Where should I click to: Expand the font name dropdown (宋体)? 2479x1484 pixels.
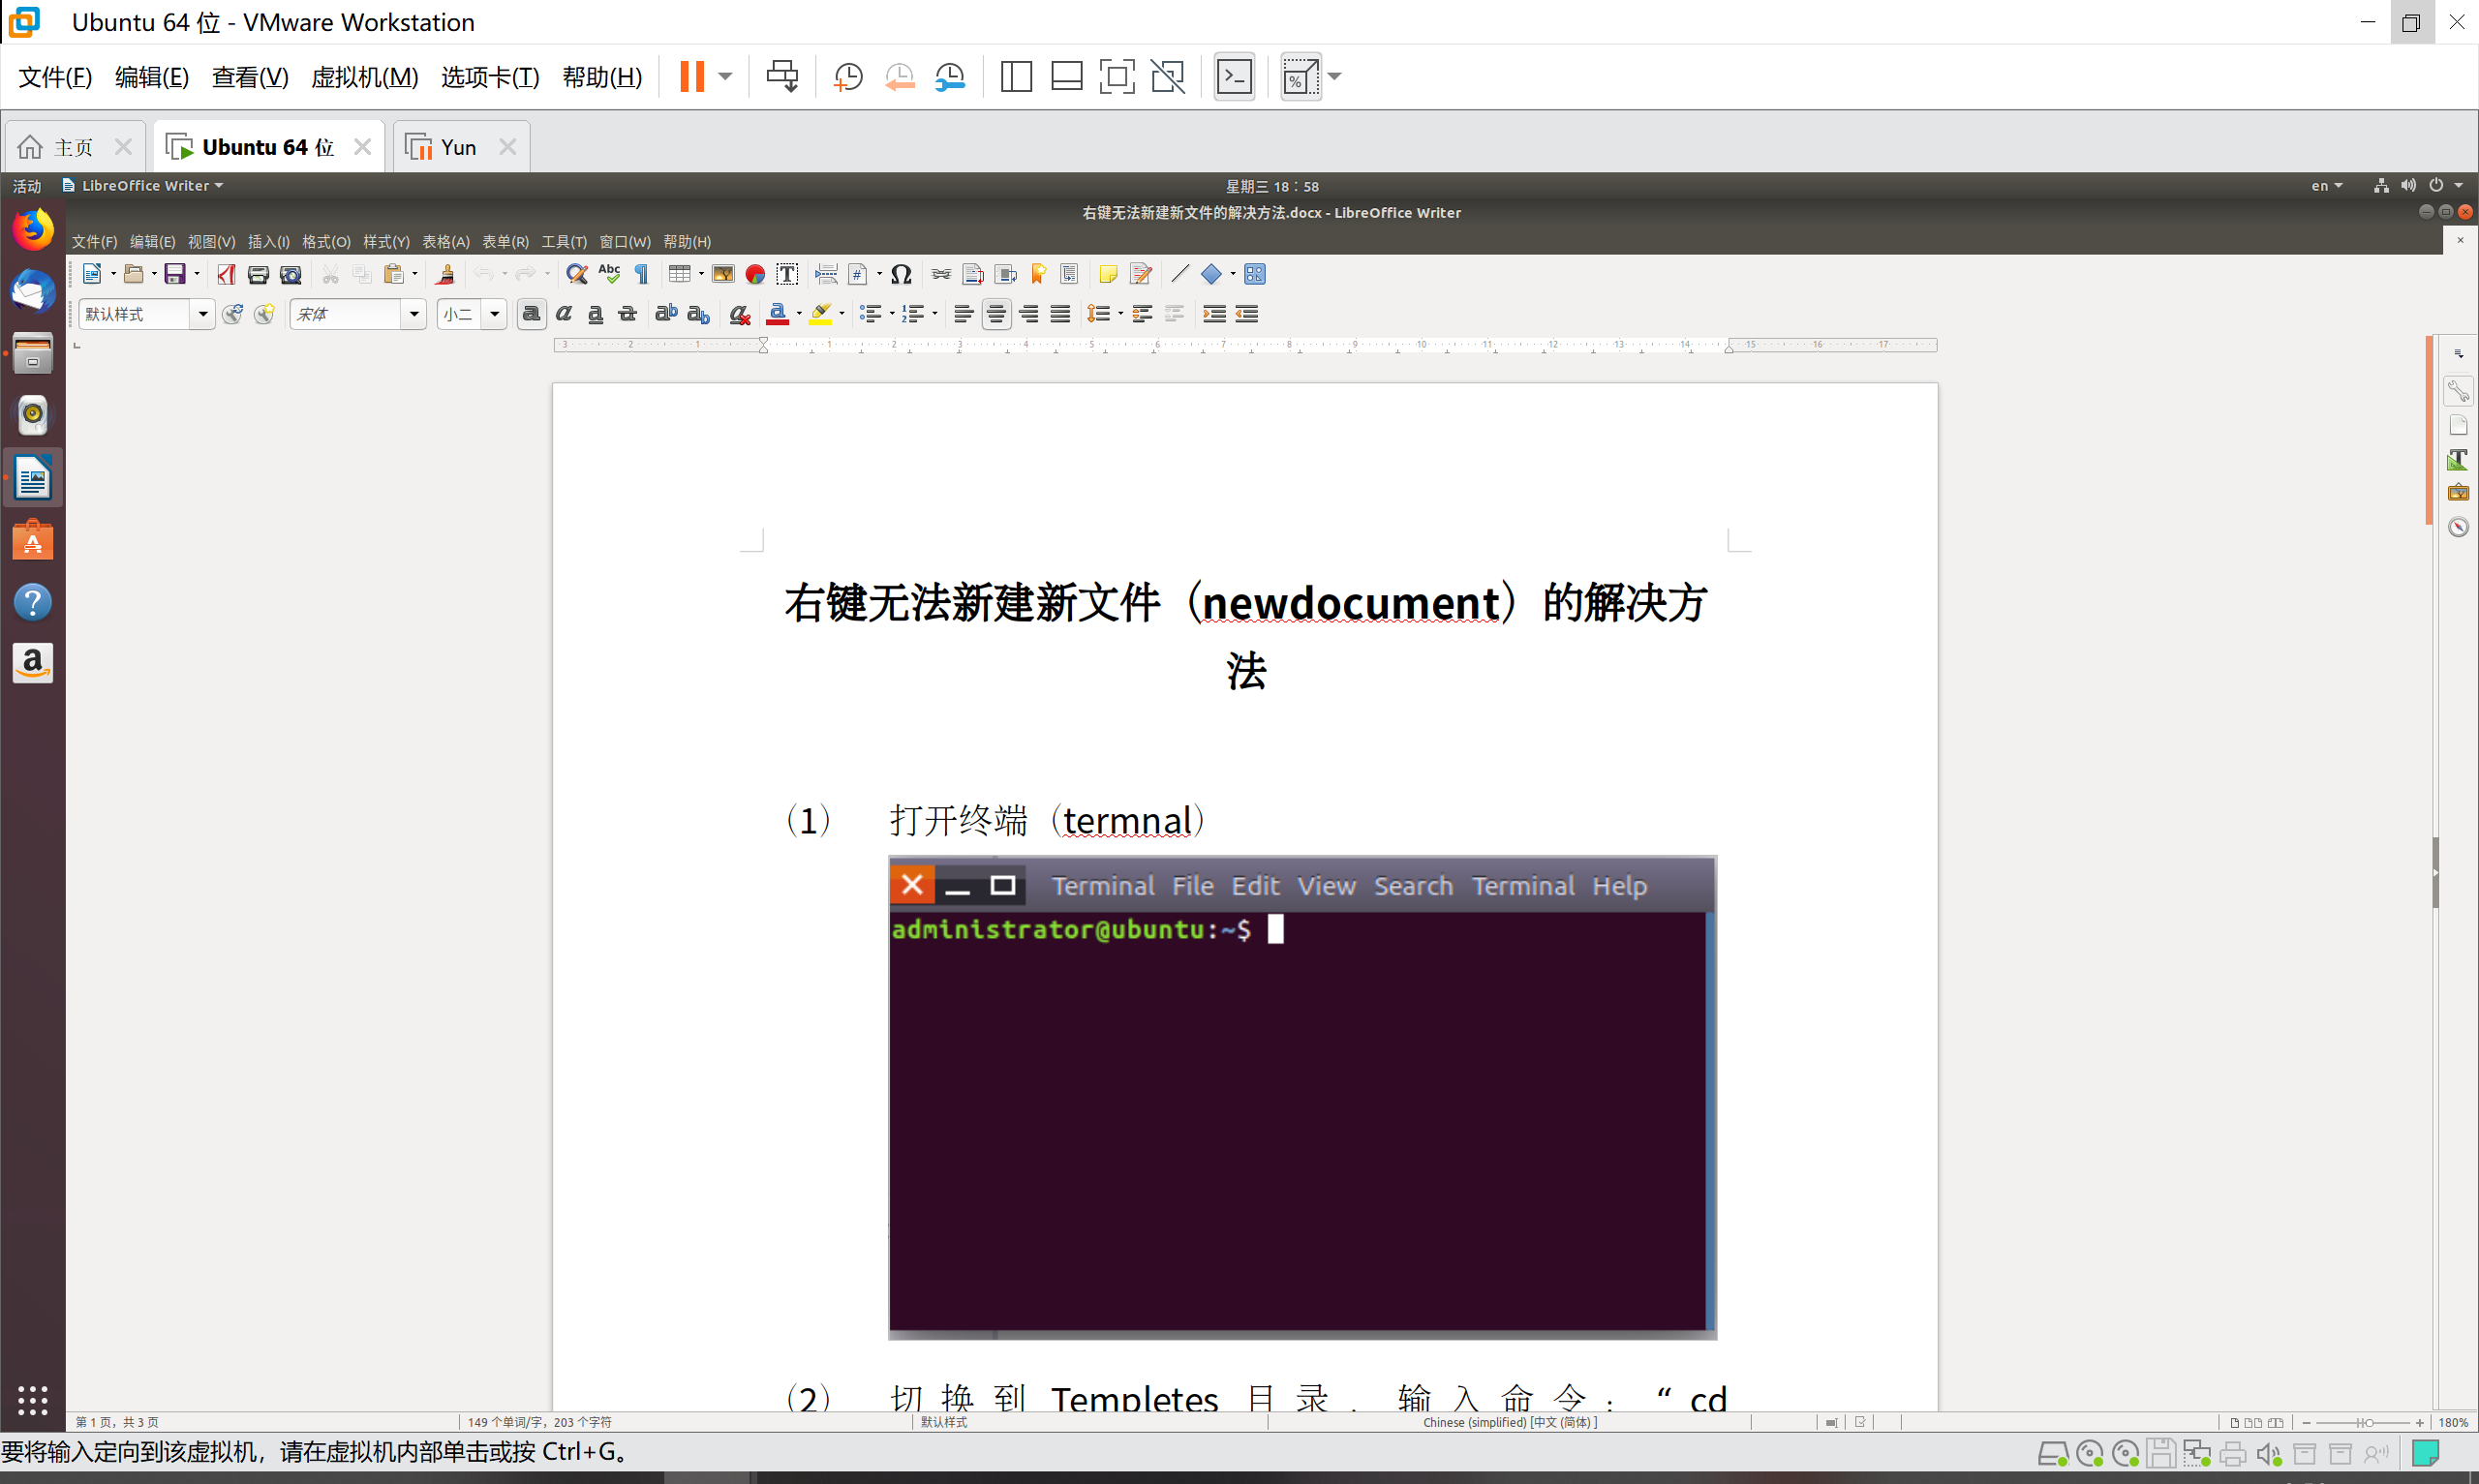coord(414,315)
